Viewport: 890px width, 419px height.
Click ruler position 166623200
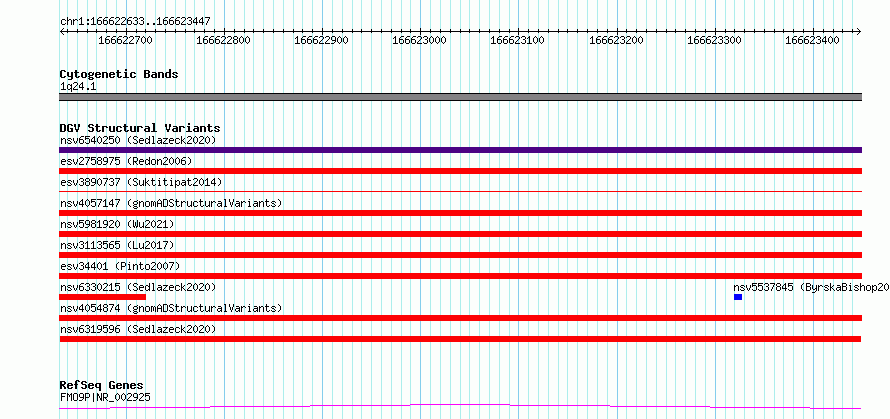(x=617, y=40)
